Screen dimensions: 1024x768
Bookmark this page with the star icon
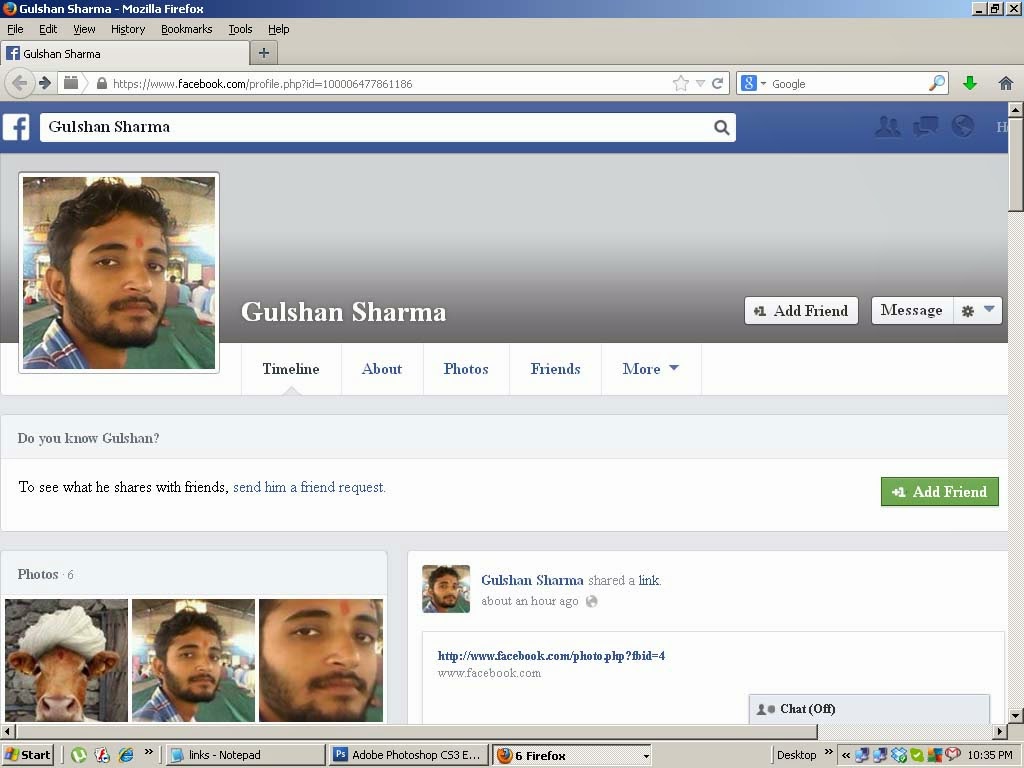pyautogui.click(x=680, y=83)
